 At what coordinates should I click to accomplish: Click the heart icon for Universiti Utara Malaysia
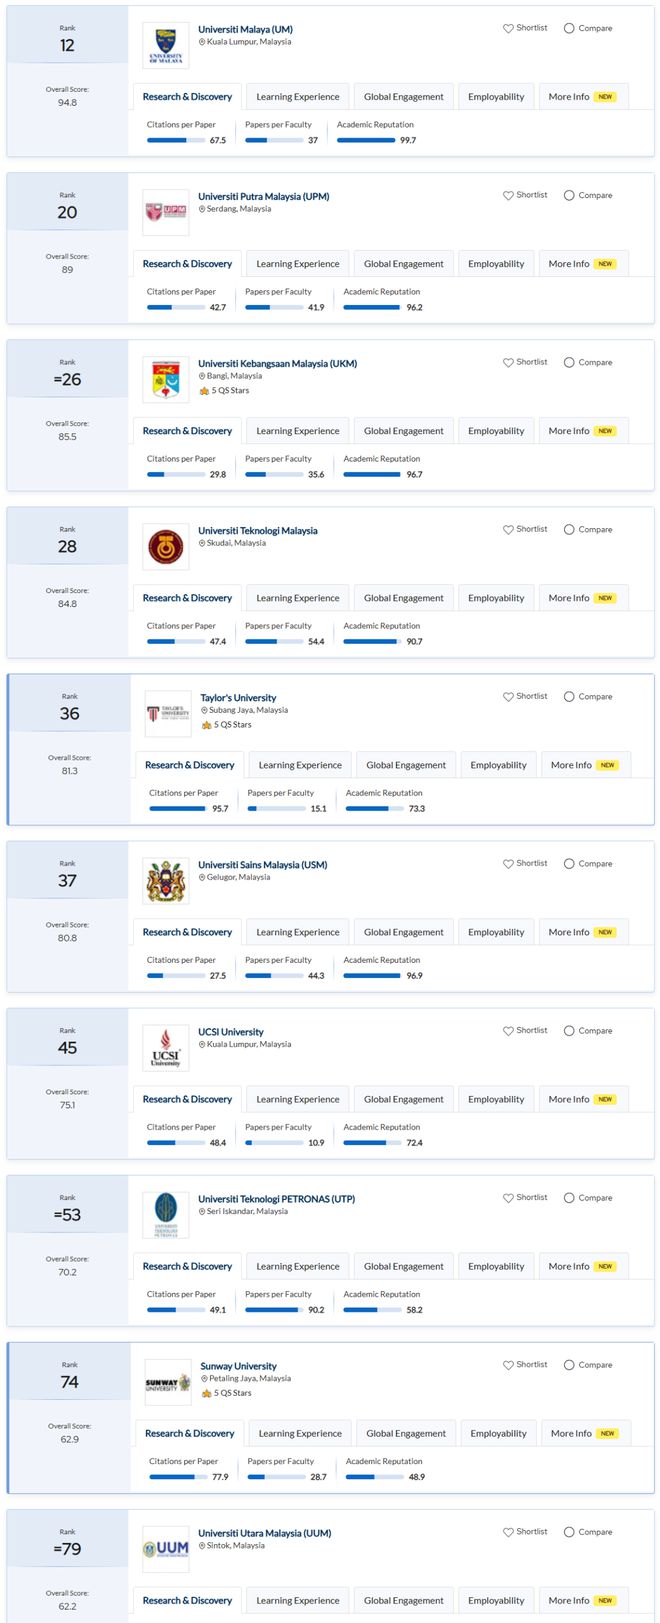point(508,1531)
